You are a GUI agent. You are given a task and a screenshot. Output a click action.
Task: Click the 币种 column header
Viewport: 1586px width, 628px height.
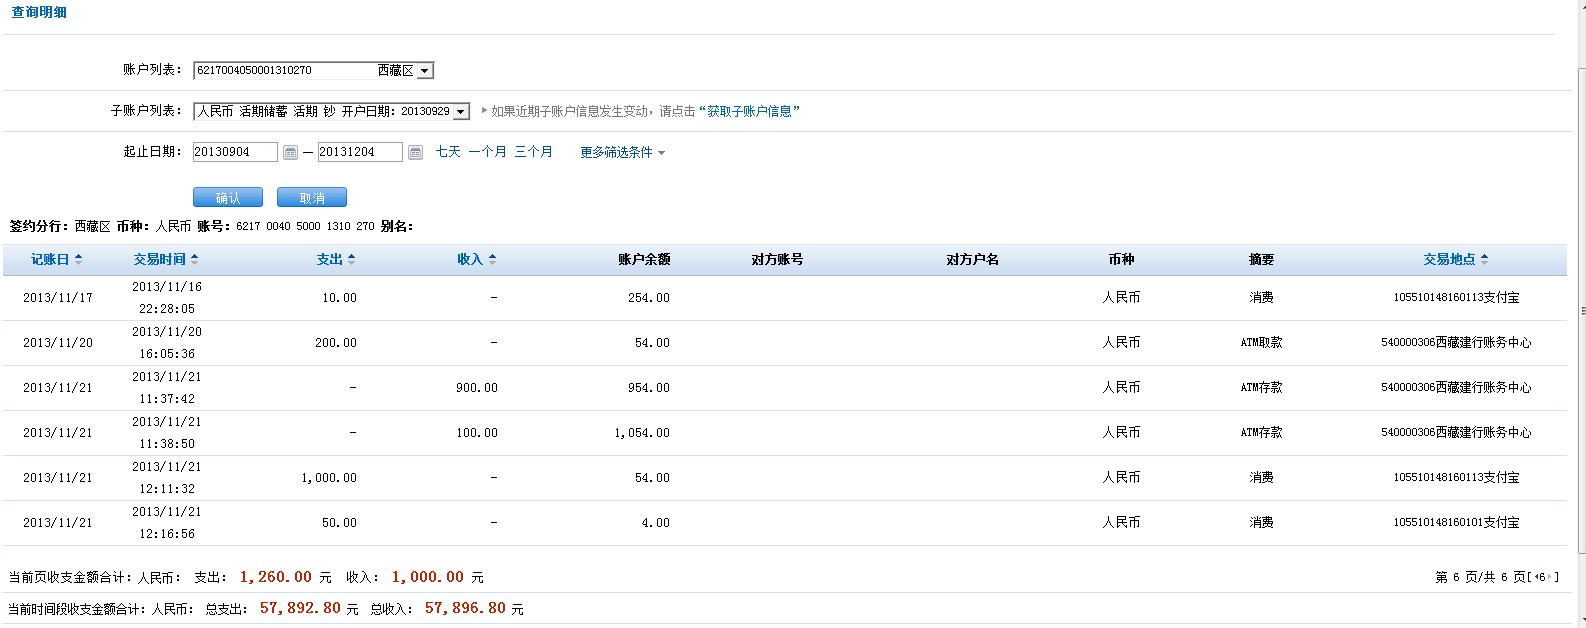click(x=1121, y=259)
